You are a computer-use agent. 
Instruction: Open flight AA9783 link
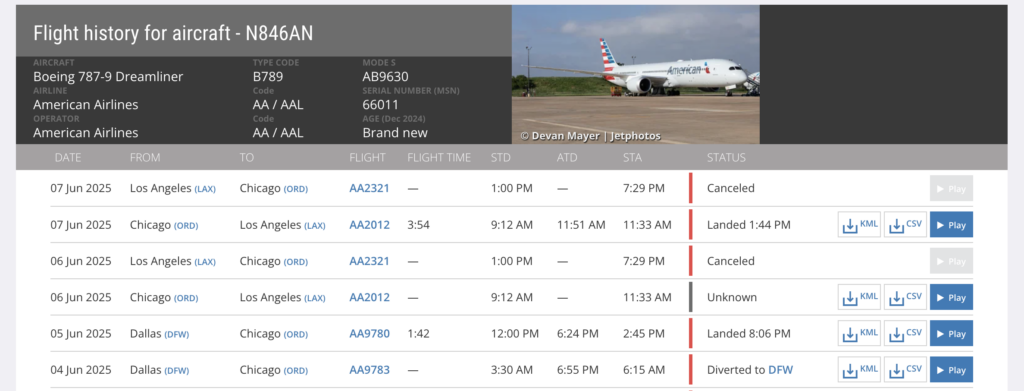pyautogui.click(x=369, y=369)
